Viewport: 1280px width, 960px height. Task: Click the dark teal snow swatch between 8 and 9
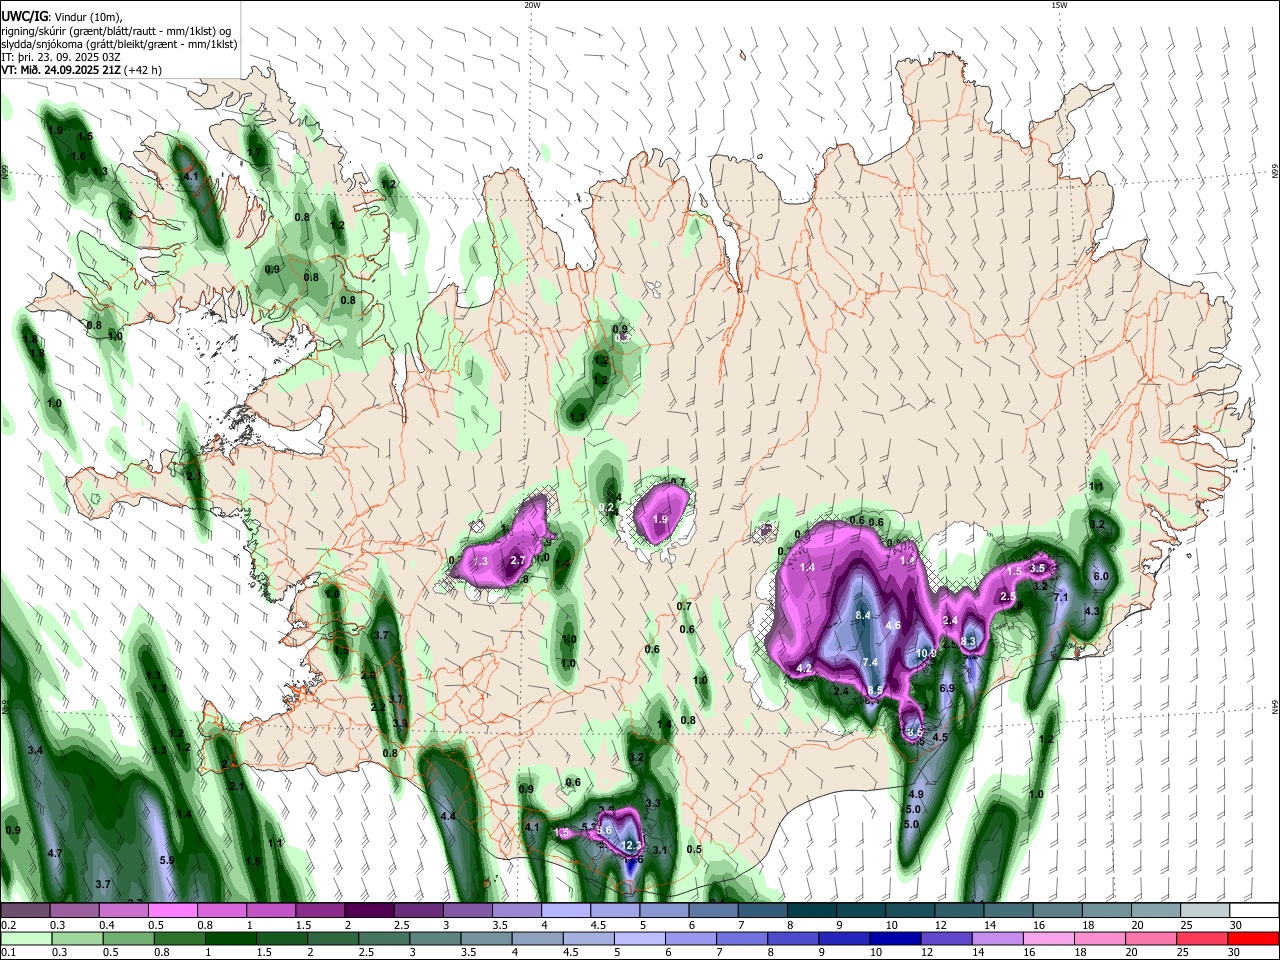pyautogui.click(x=812, y=911)
